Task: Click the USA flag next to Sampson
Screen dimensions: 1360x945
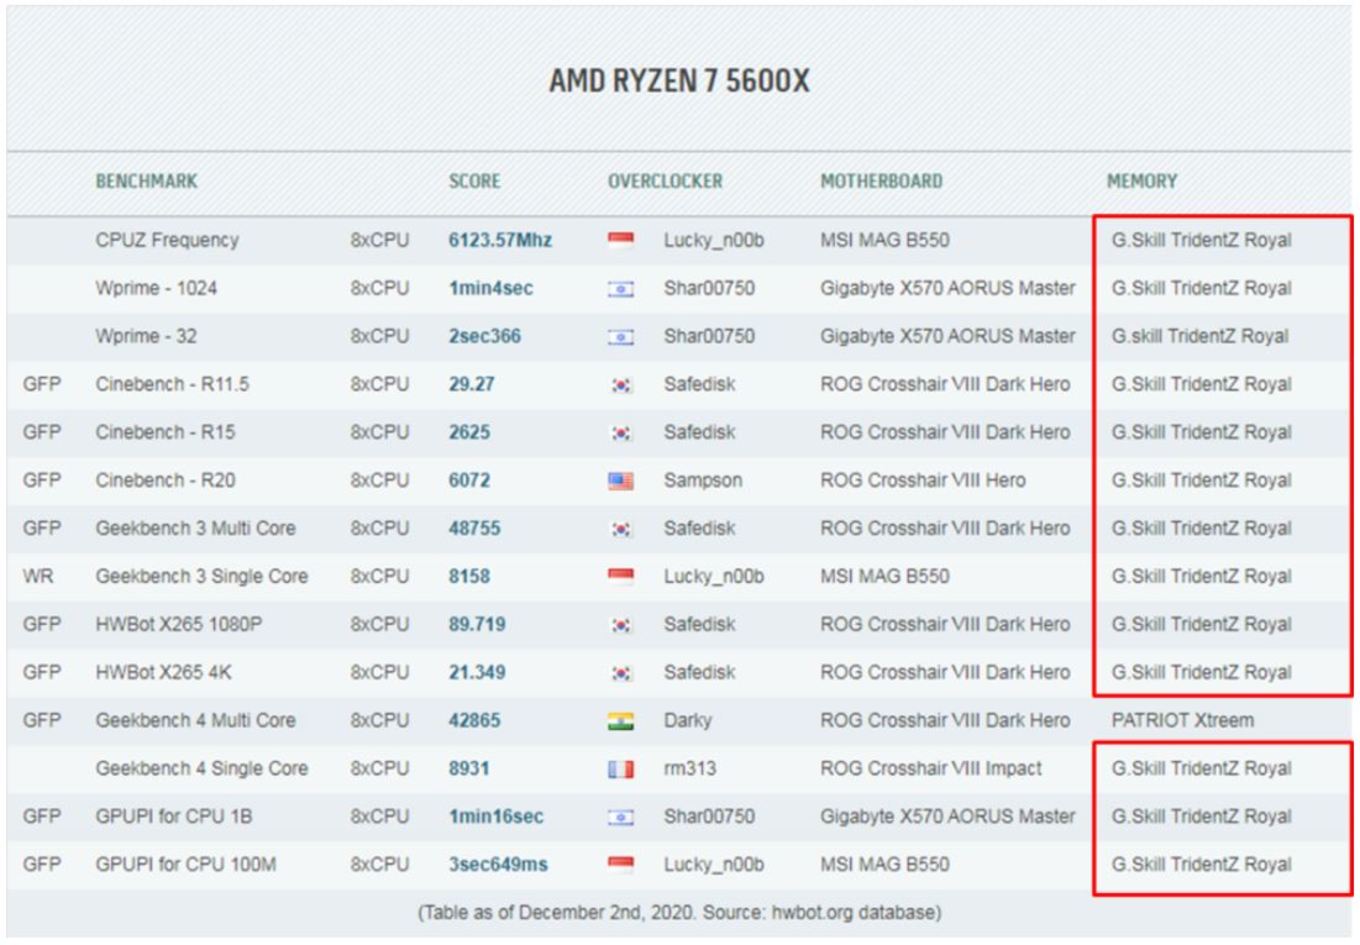Action: point(621,480)
